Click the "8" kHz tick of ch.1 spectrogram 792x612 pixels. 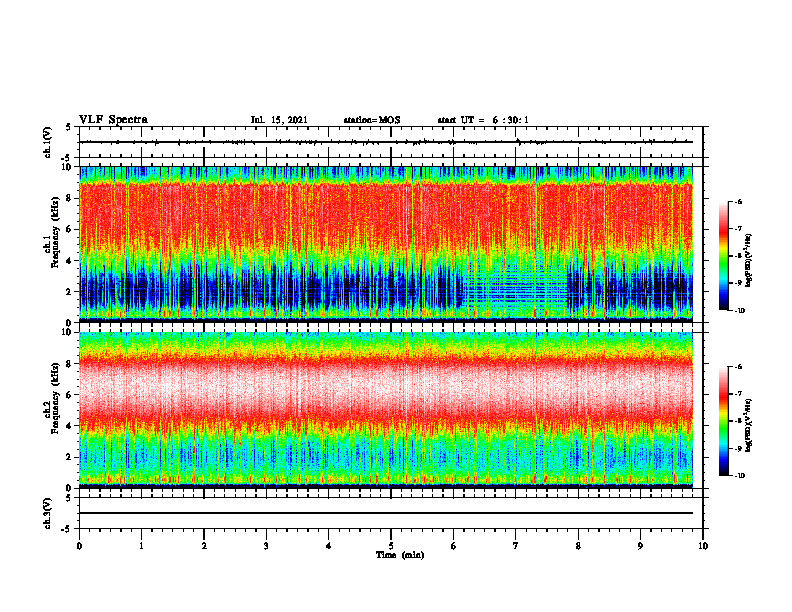[70, 198]
